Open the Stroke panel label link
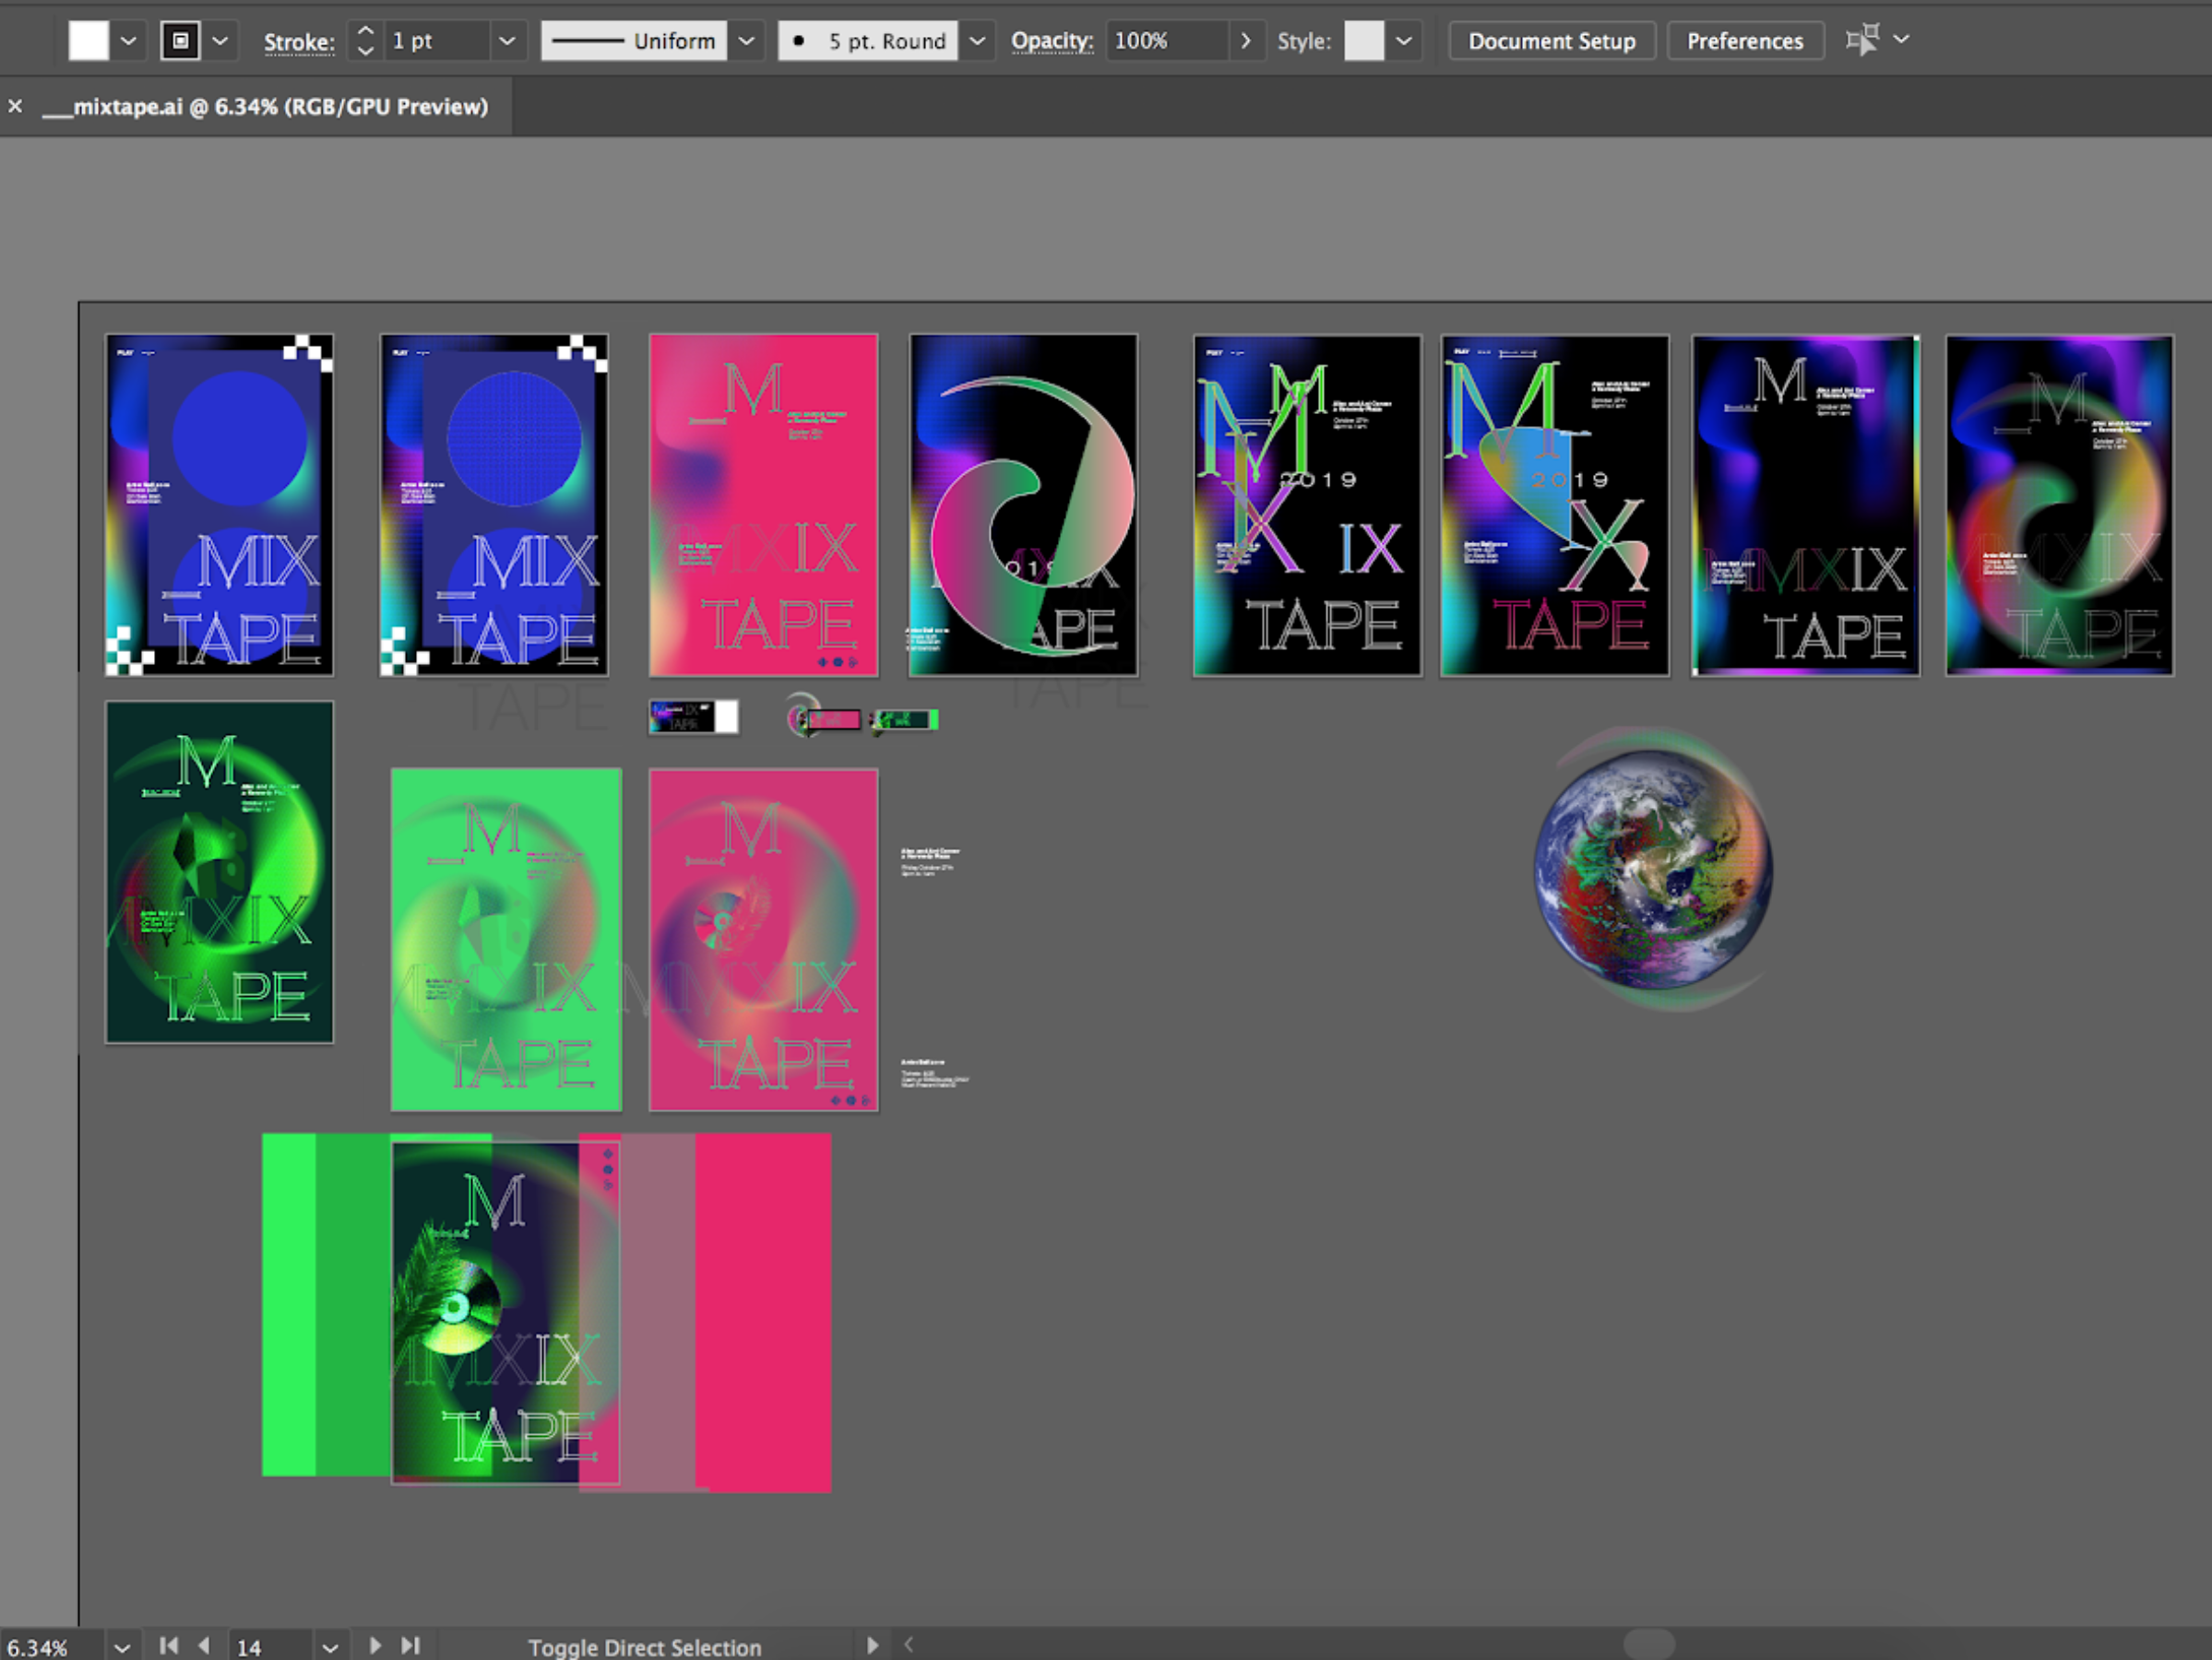The image size is (2212, 1660). coord(299,42)
